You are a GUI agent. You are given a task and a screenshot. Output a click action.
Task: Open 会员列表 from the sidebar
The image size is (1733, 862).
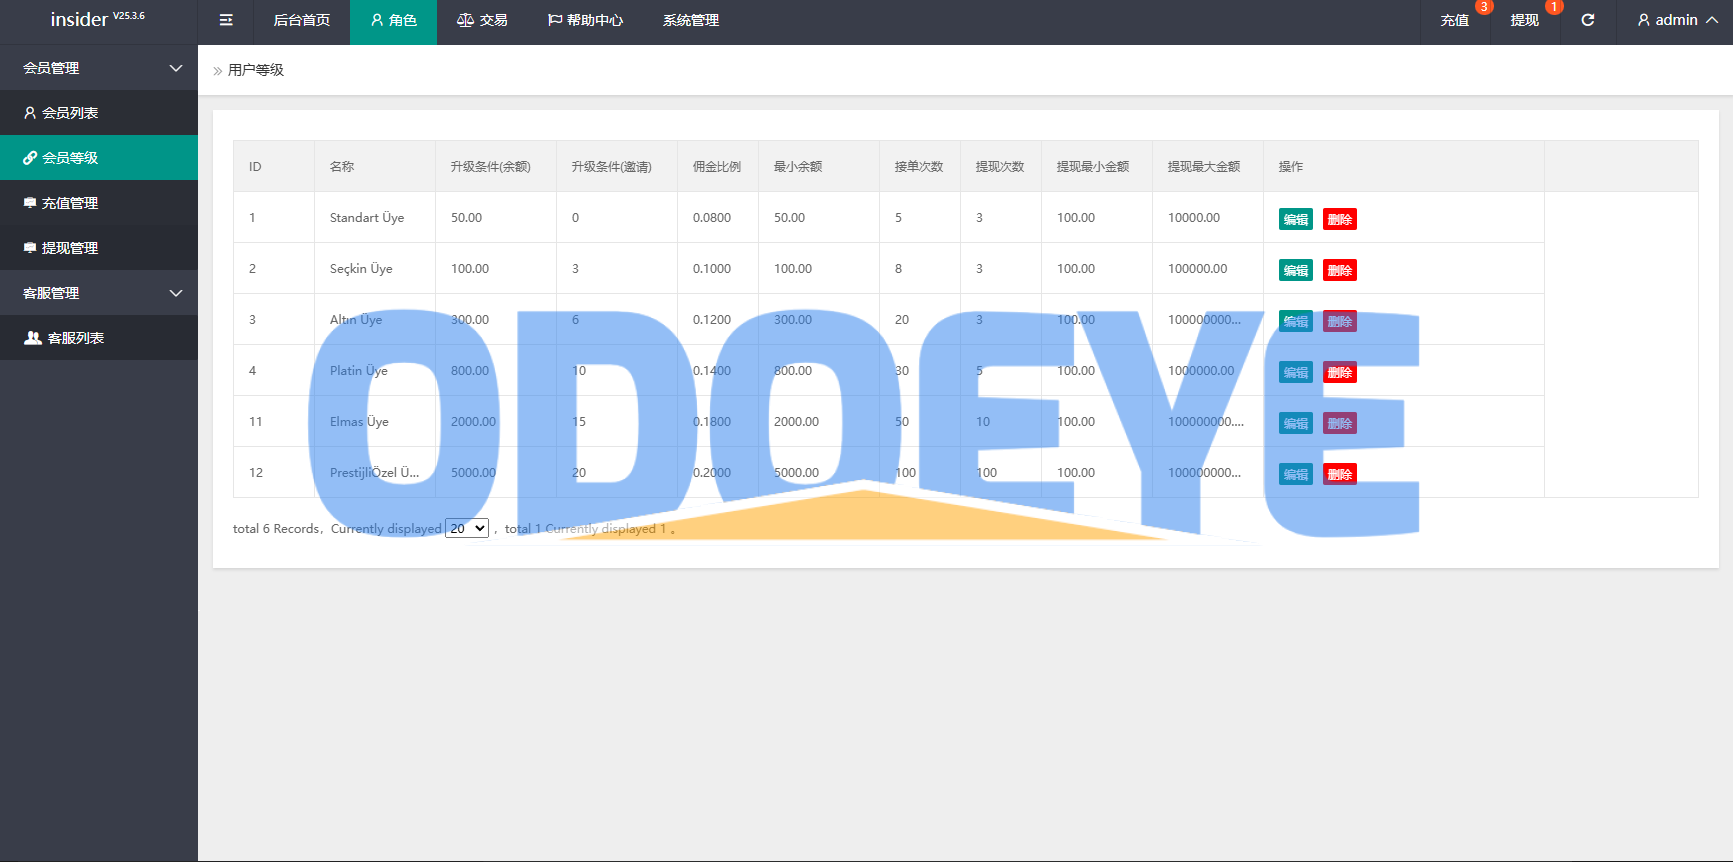[70, 113]
